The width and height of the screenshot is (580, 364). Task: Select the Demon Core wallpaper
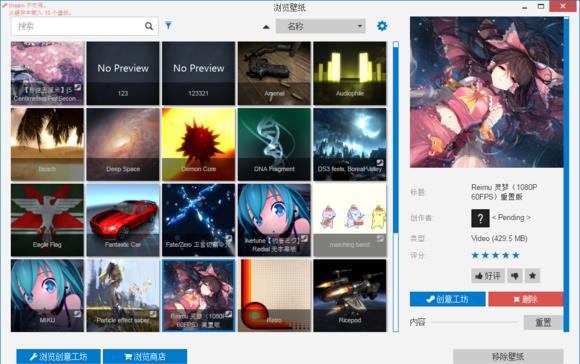198,144
